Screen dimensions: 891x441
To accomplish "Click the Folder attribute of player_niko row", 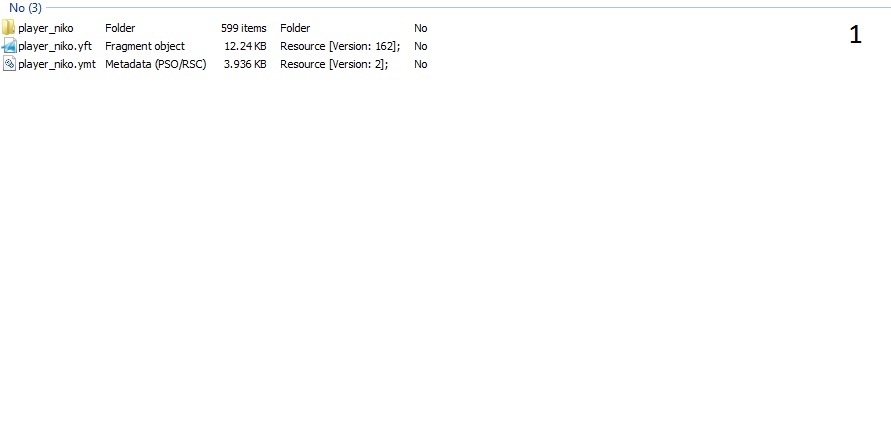I will pyautogui.click(x=295, y=28).
